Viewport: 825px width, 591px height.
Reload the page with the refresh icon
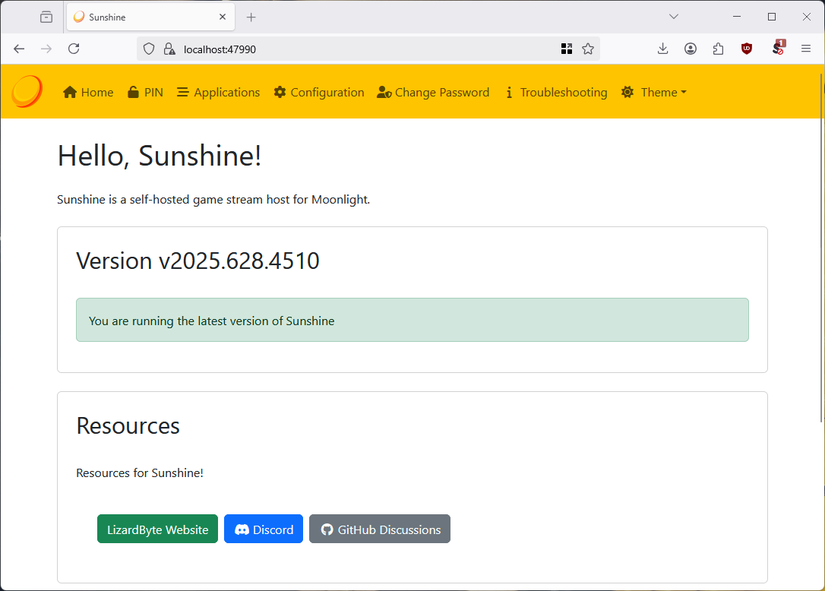point(73,48)
